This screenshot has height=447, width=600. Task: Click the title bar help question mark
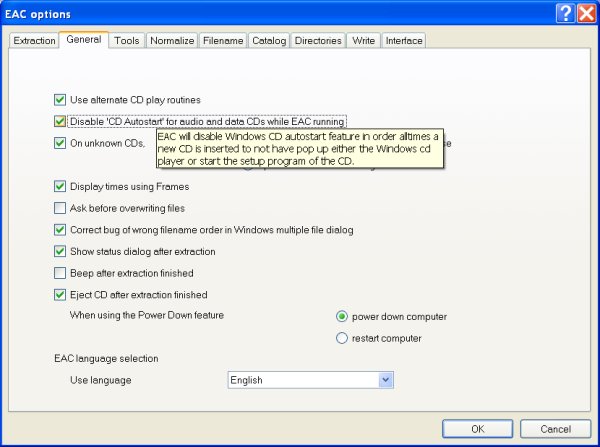tap(565, 14)
